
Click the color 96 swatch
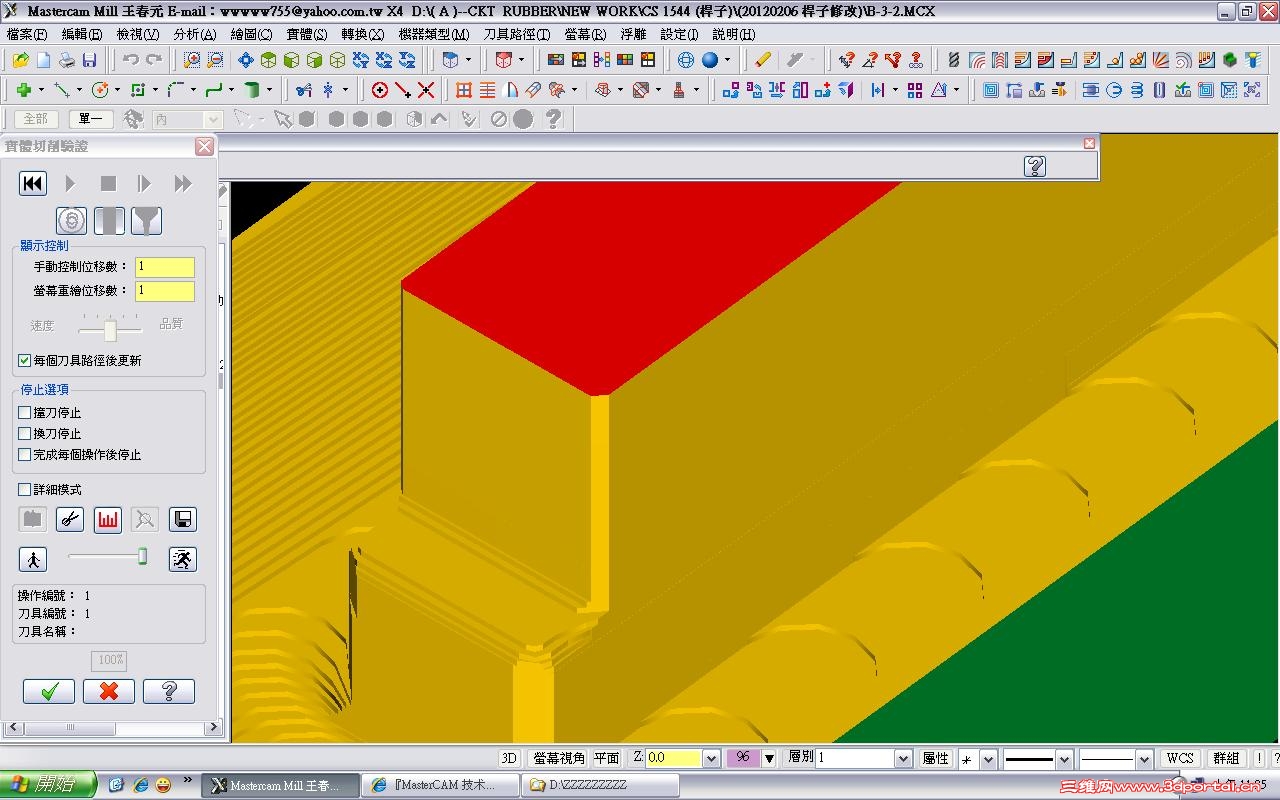tap(743, 758)
